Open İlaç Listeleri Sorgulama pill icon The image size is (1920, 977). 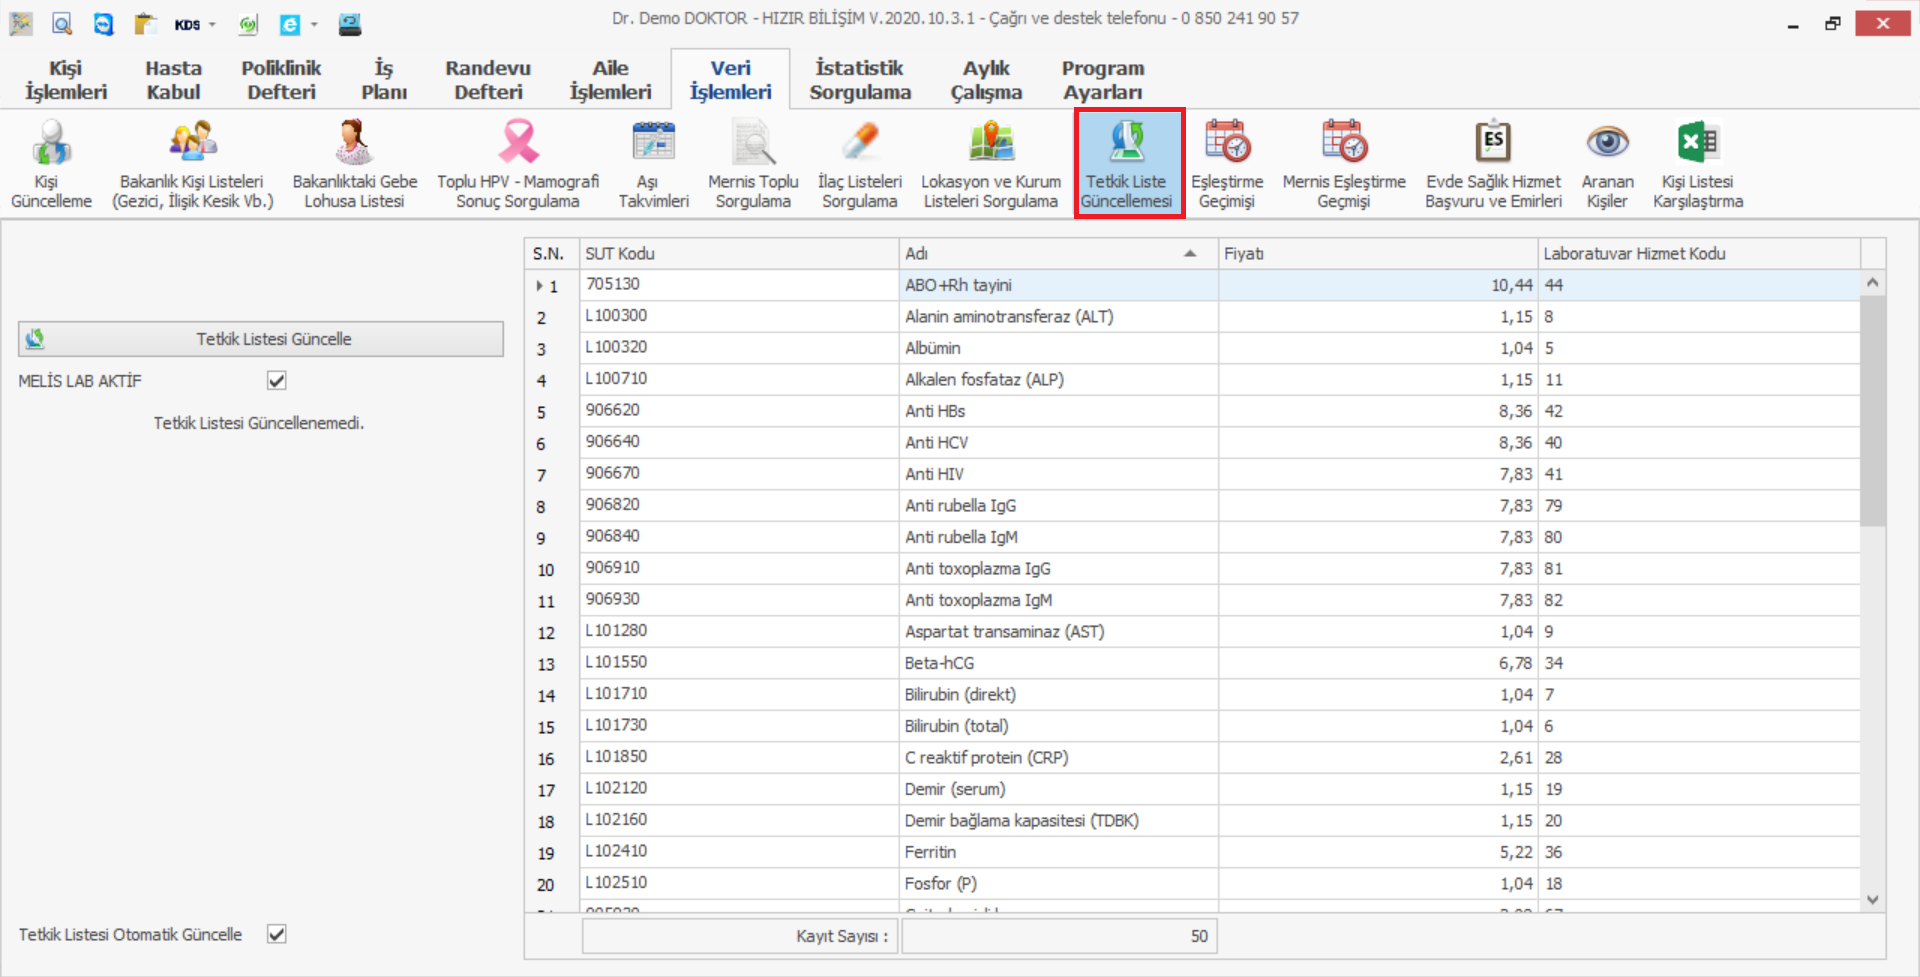pos(860,164)
